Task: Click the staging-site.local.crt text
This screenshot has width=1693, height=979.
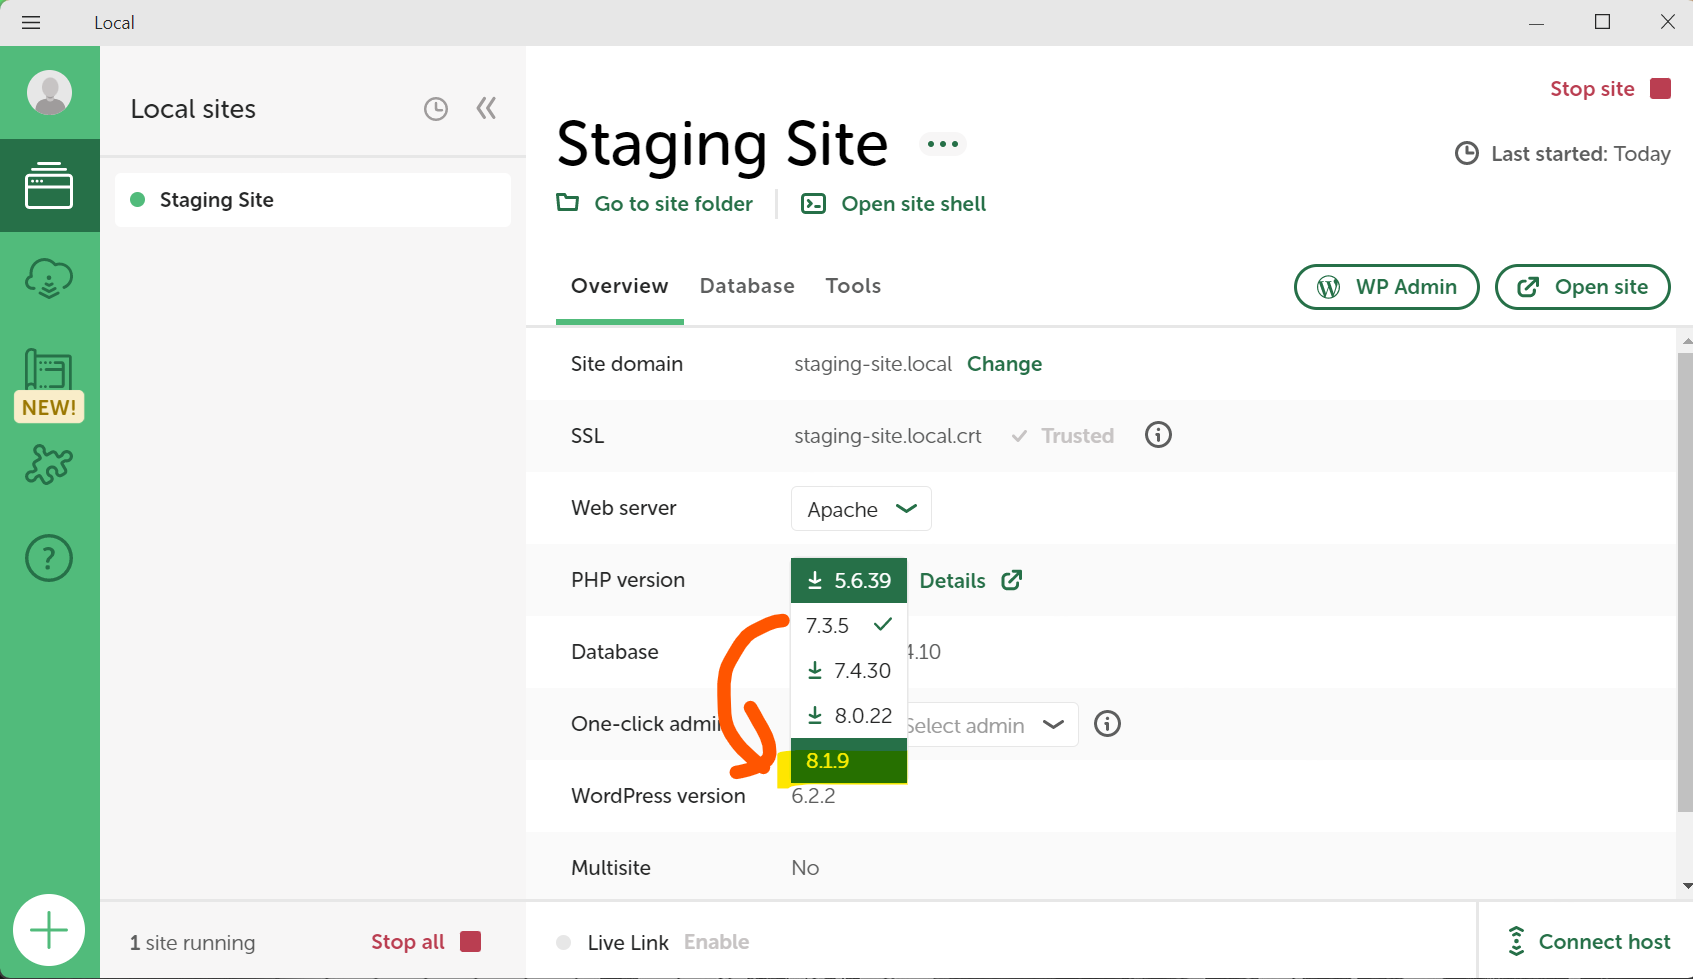Action: [x=888, y=436]
